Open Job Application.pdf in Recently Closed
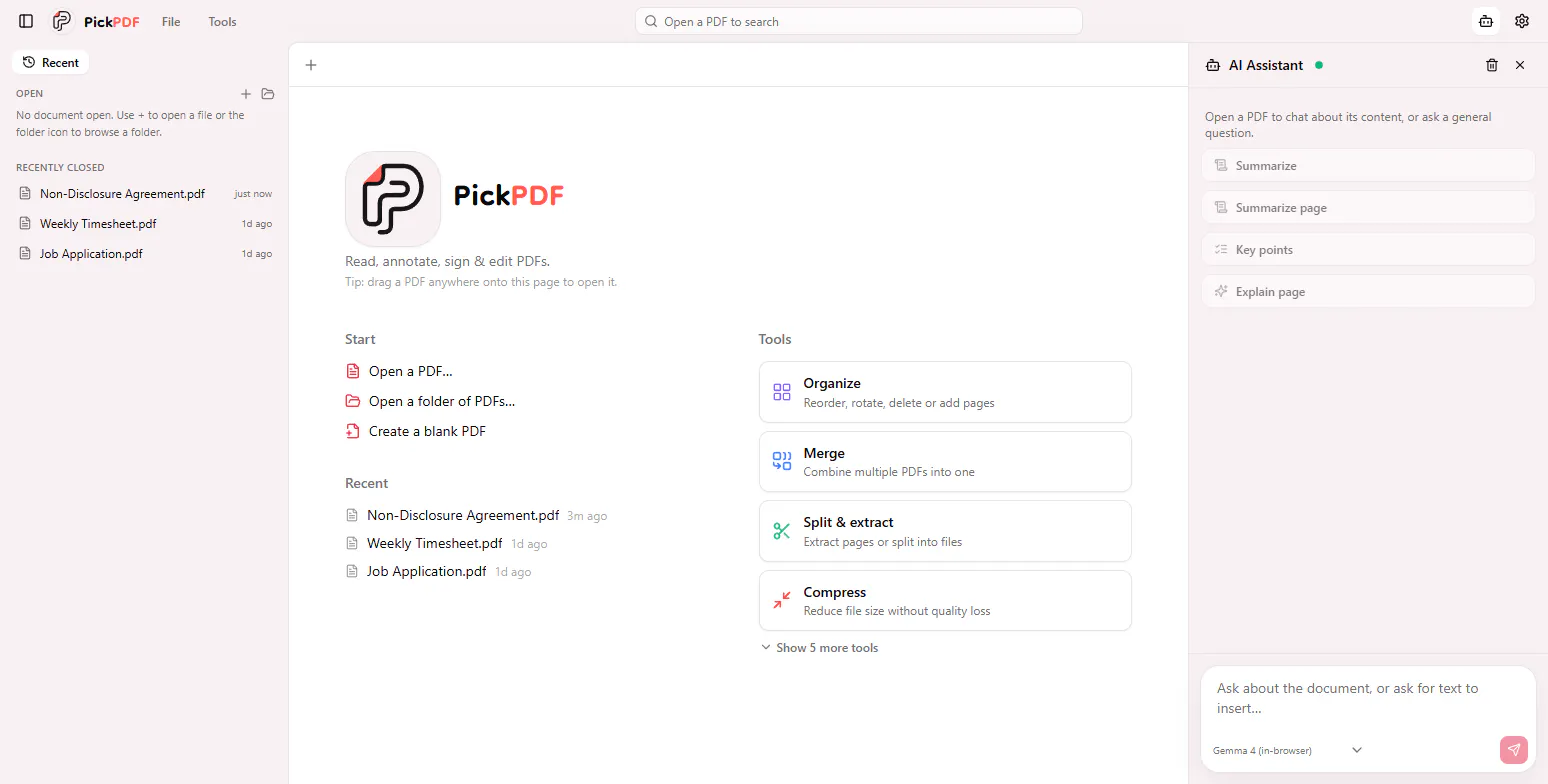 pos(145,254)
